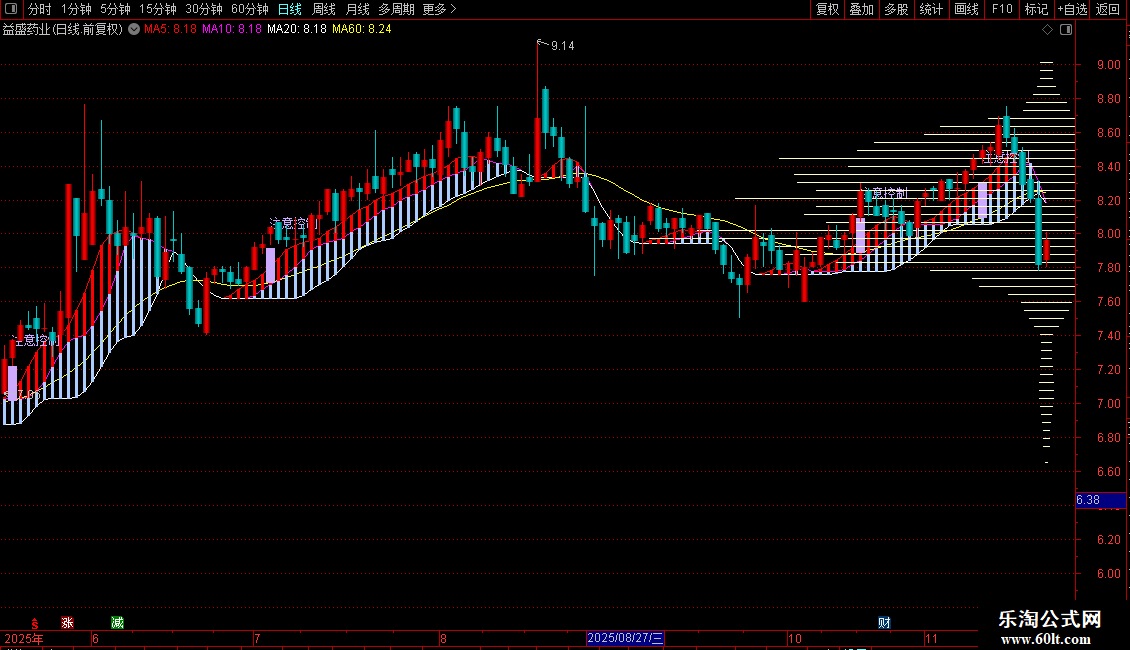Switch to 月线 monthly chart
This screenshot has height=650, width=1130.
357,9
